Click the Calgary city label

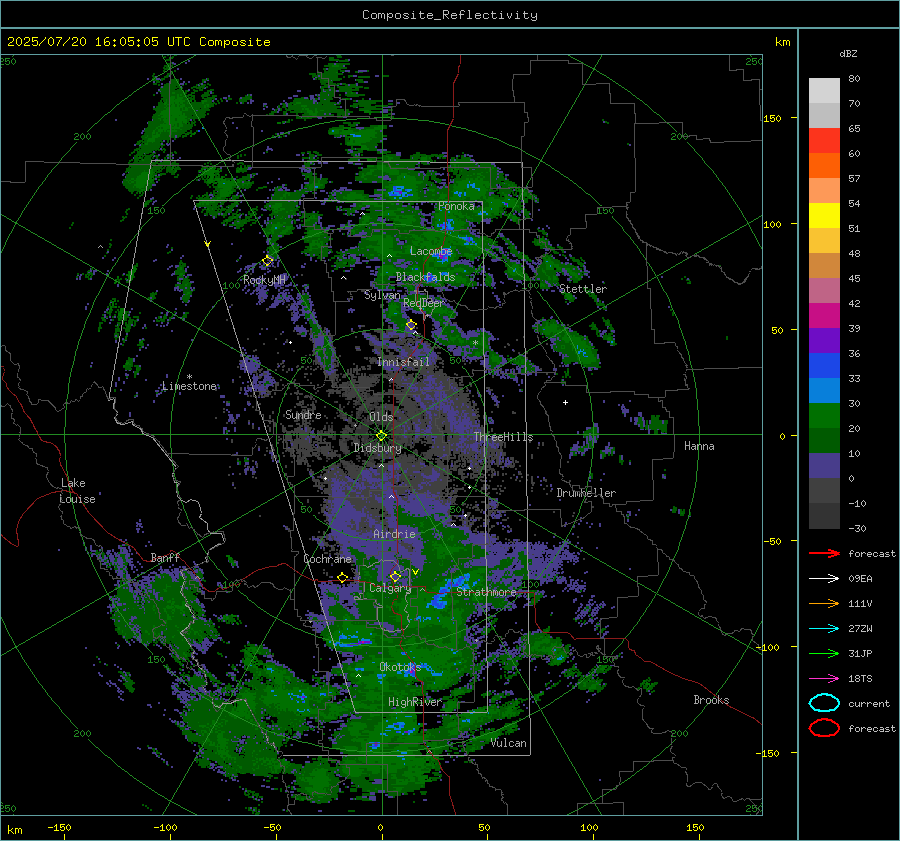[x=390, y=588]
